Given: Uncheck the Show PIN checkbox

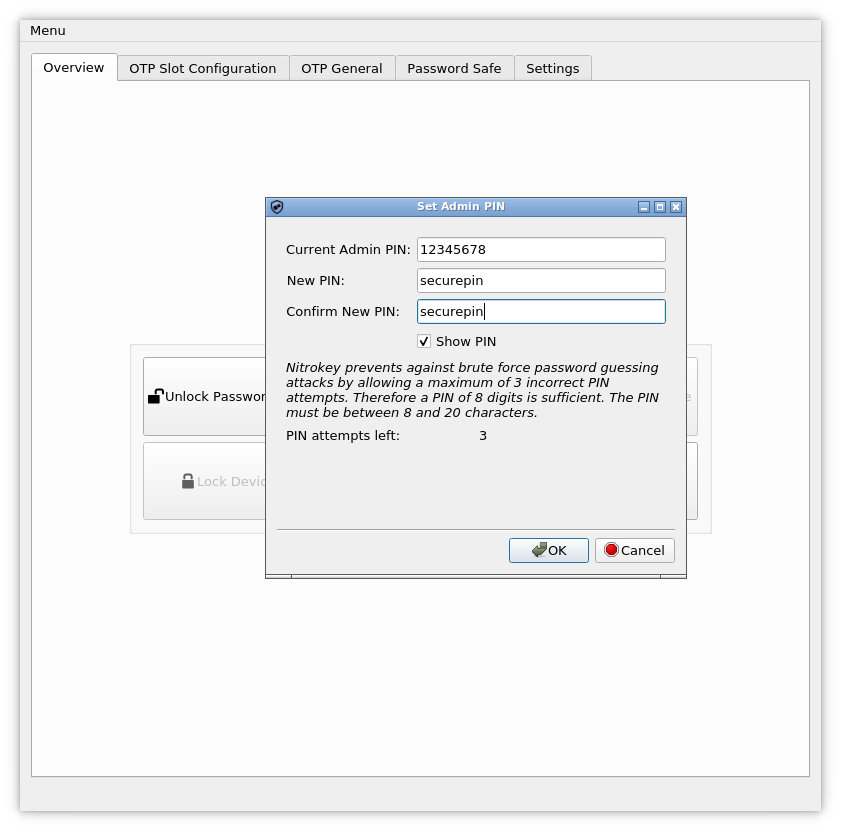Looking at the screenshot, I should [424, 342].
